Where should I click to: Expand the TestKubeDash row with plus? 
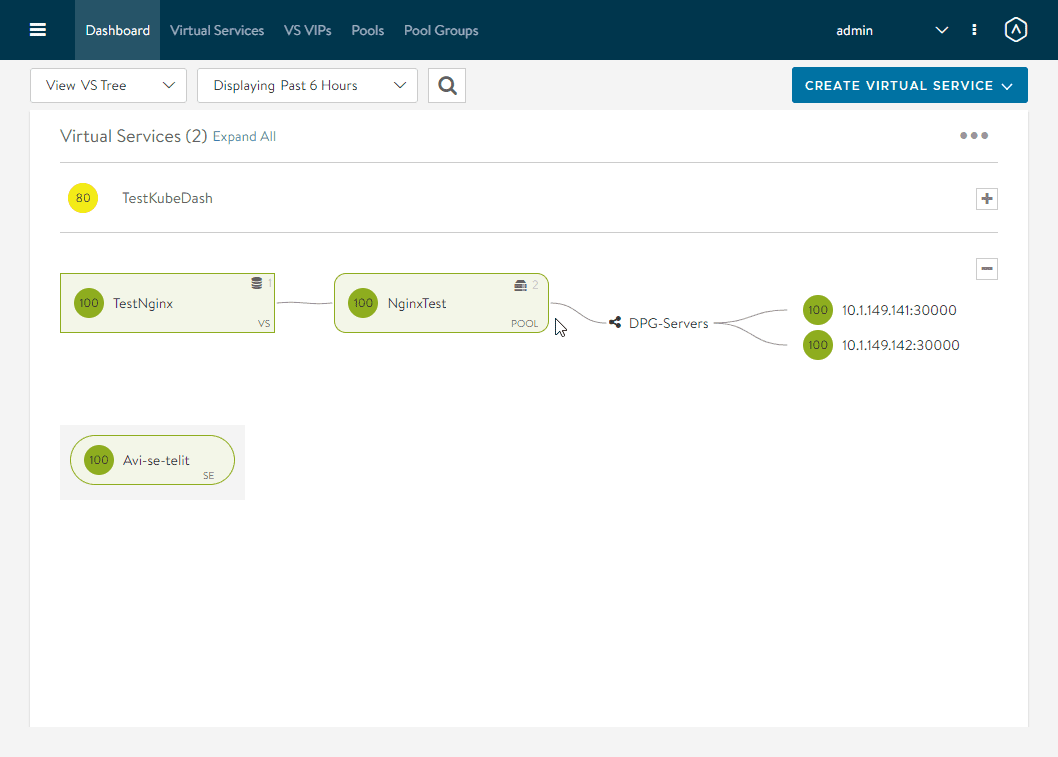point(987,199)
